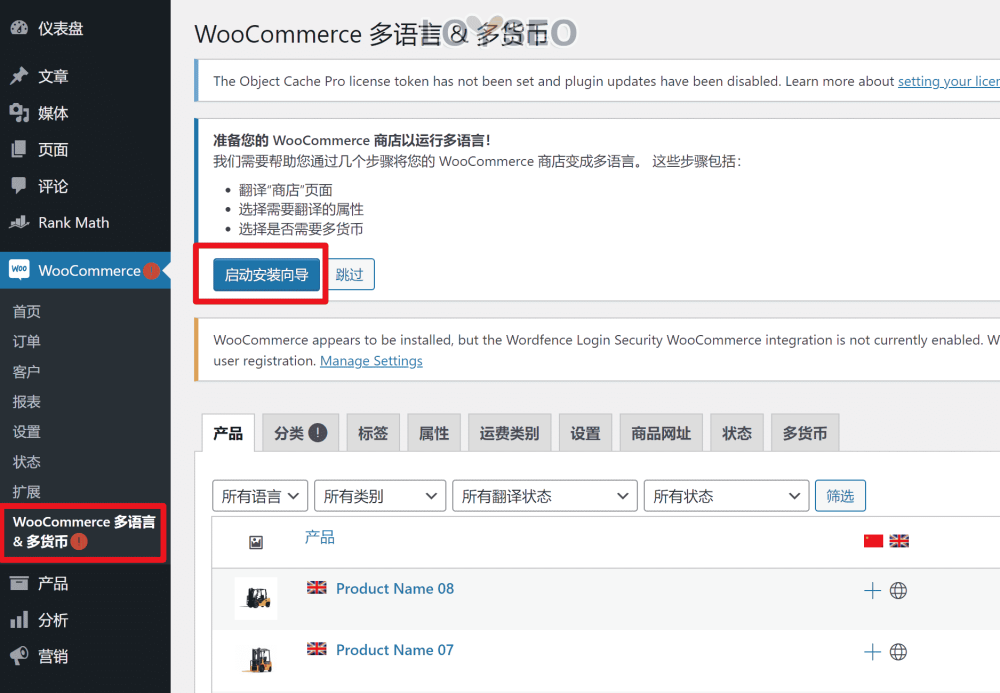The height and width of the screenshot is (693, 1000).
Task: Click the 启动安装向导 button
Action: [266, 275]
